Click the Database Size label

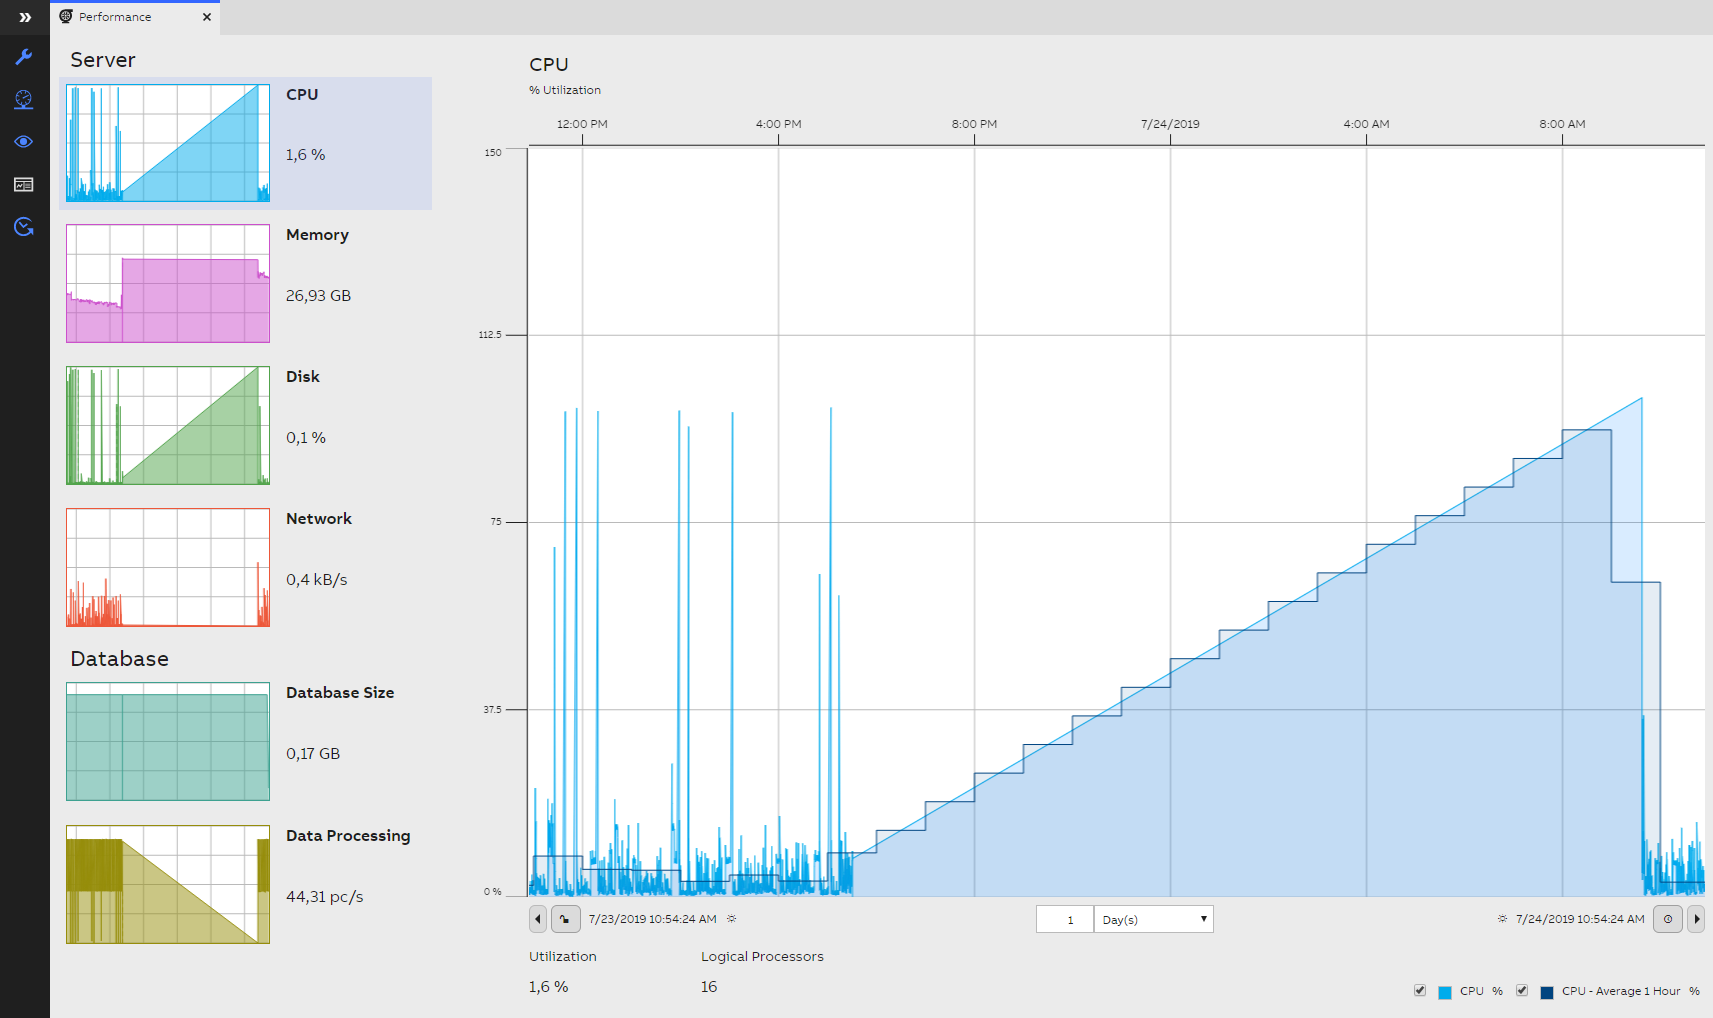(x=340, y=692)
